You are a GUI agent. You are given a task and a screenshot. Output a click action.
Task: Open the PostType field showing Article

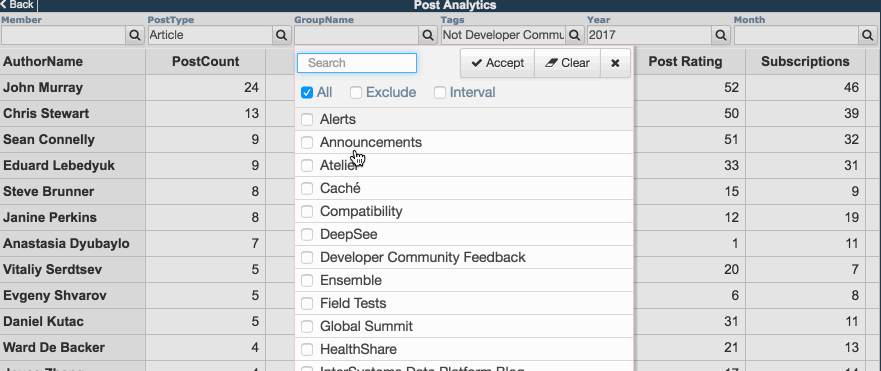pyautogui.click(x=210, y=35)
